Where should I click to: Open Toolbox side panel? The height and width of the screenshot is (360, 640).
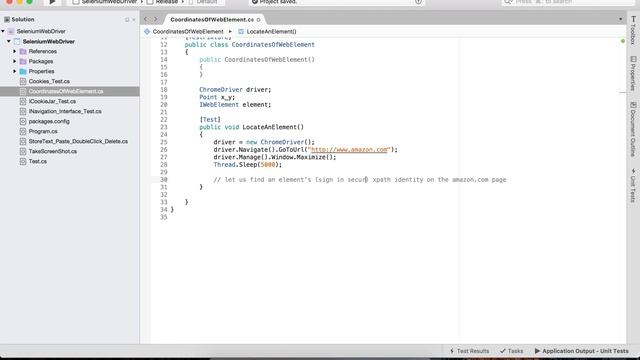pyautogui.click(x=633, y=30)
